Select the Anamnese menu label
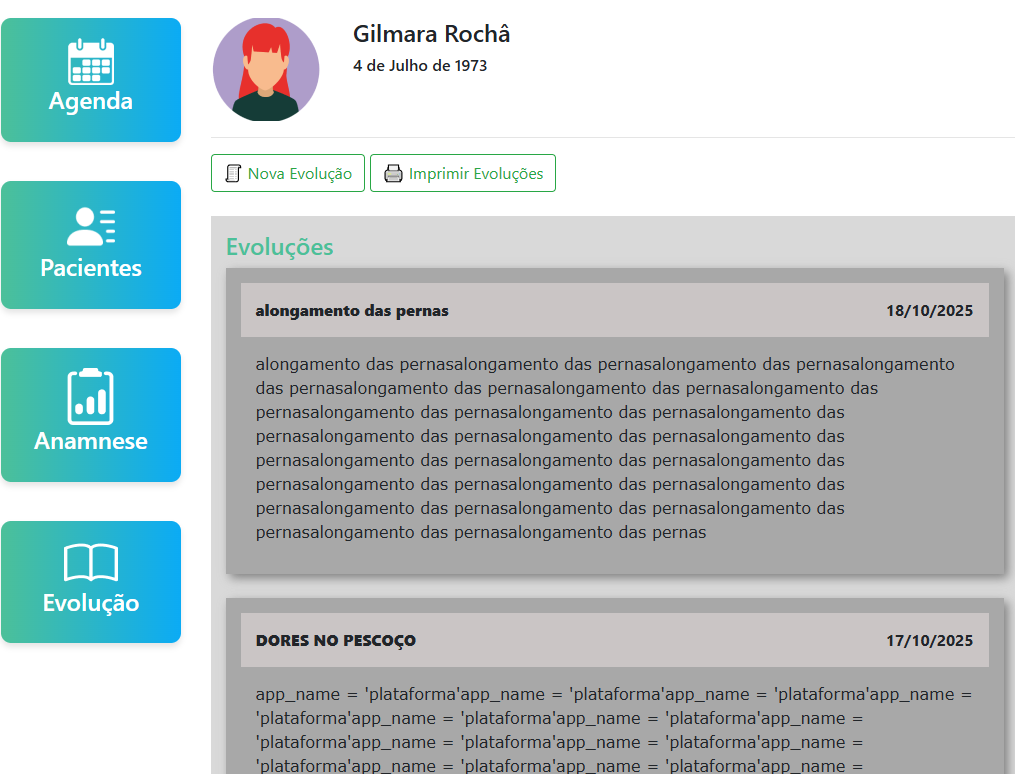Viewport: 1015px width, 774px height. click(91, 441)
